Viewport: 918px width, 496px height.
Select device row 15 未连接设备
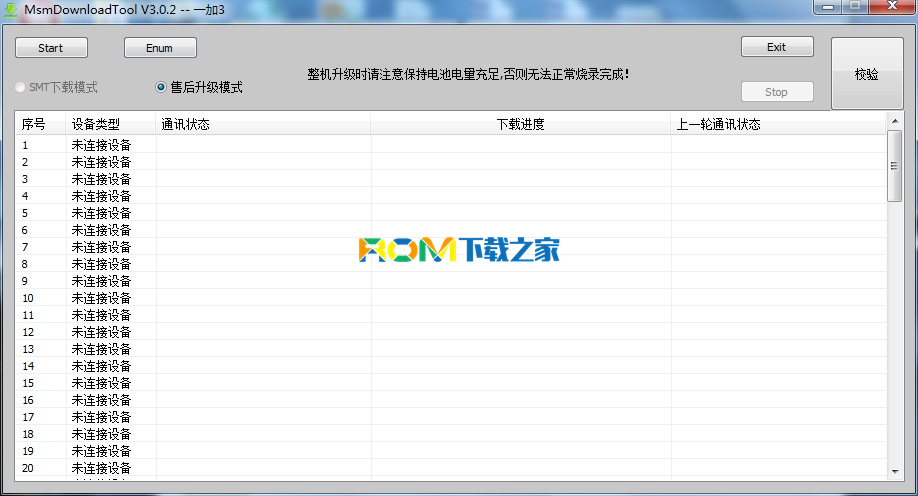[451, 382]
